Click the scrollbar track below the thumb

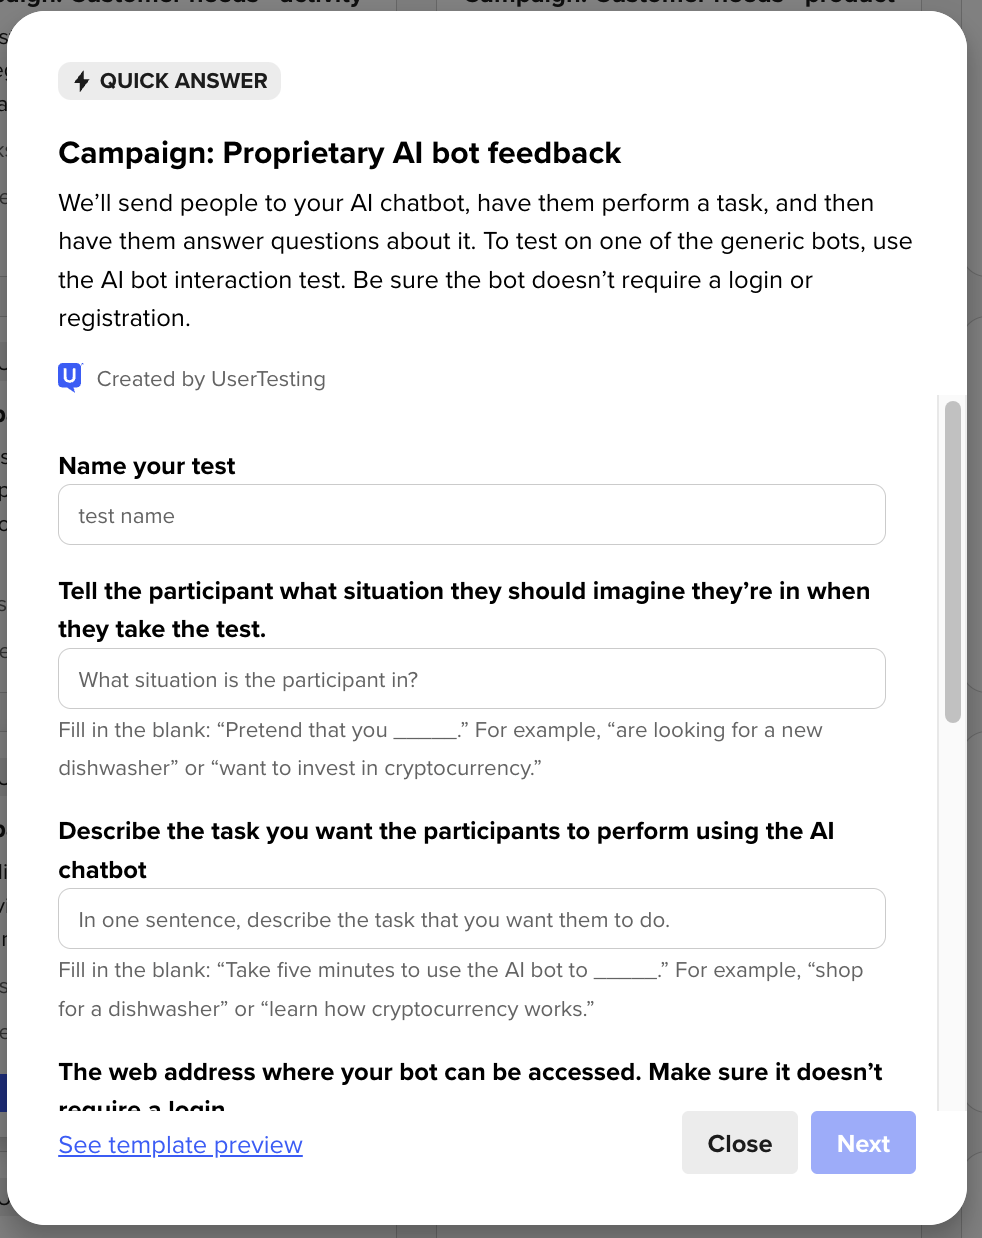click(953, 900)
